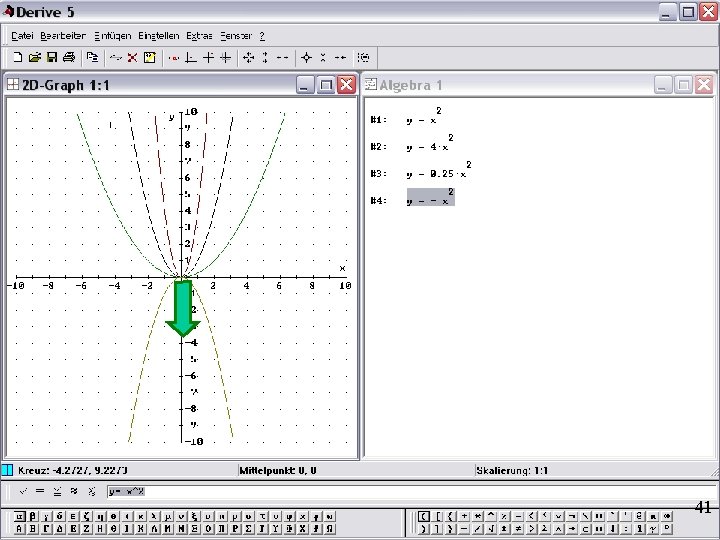Image resolution: width=720 pixels, height=540 pixels.
Task: Open the Einfügen menu
Action: [112, 35]
